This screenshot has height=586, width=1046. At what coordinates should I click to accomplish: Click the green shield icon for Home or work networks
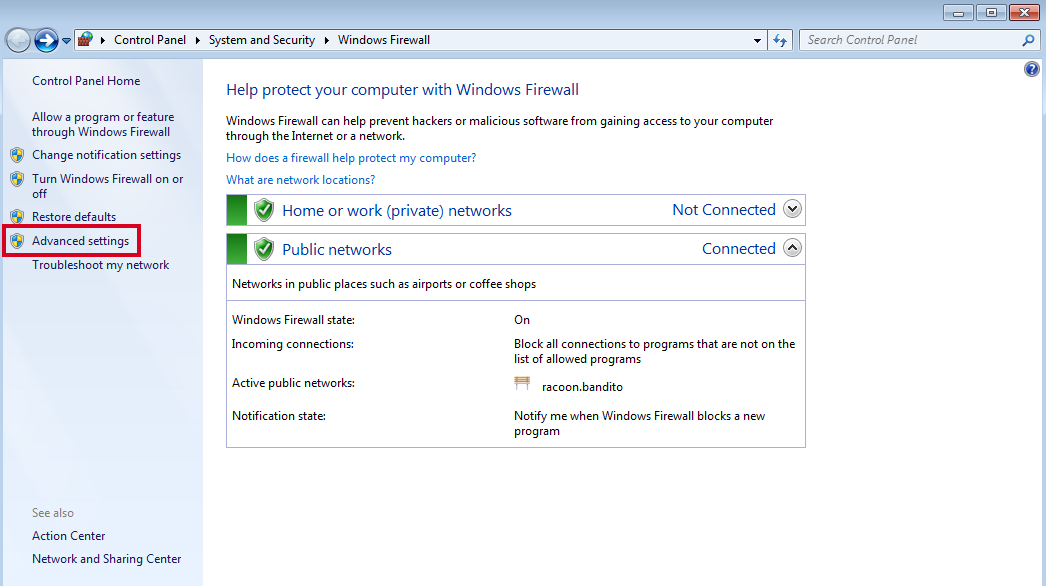[263, 209]
